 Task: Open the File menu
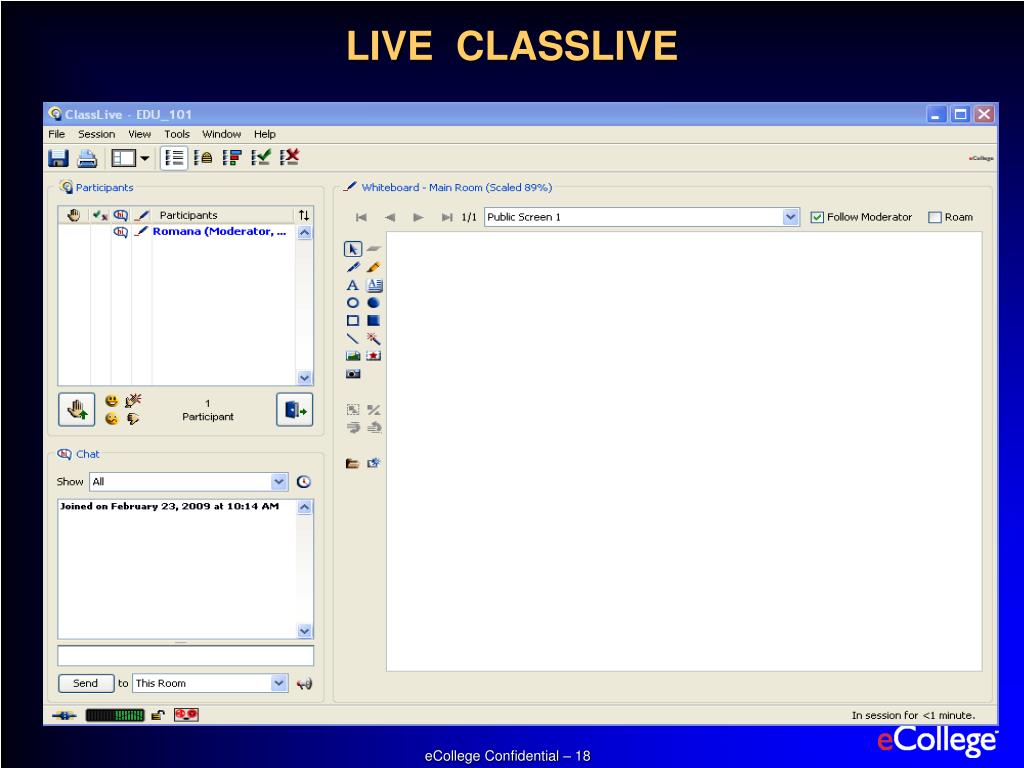click(x=57, y=134)
